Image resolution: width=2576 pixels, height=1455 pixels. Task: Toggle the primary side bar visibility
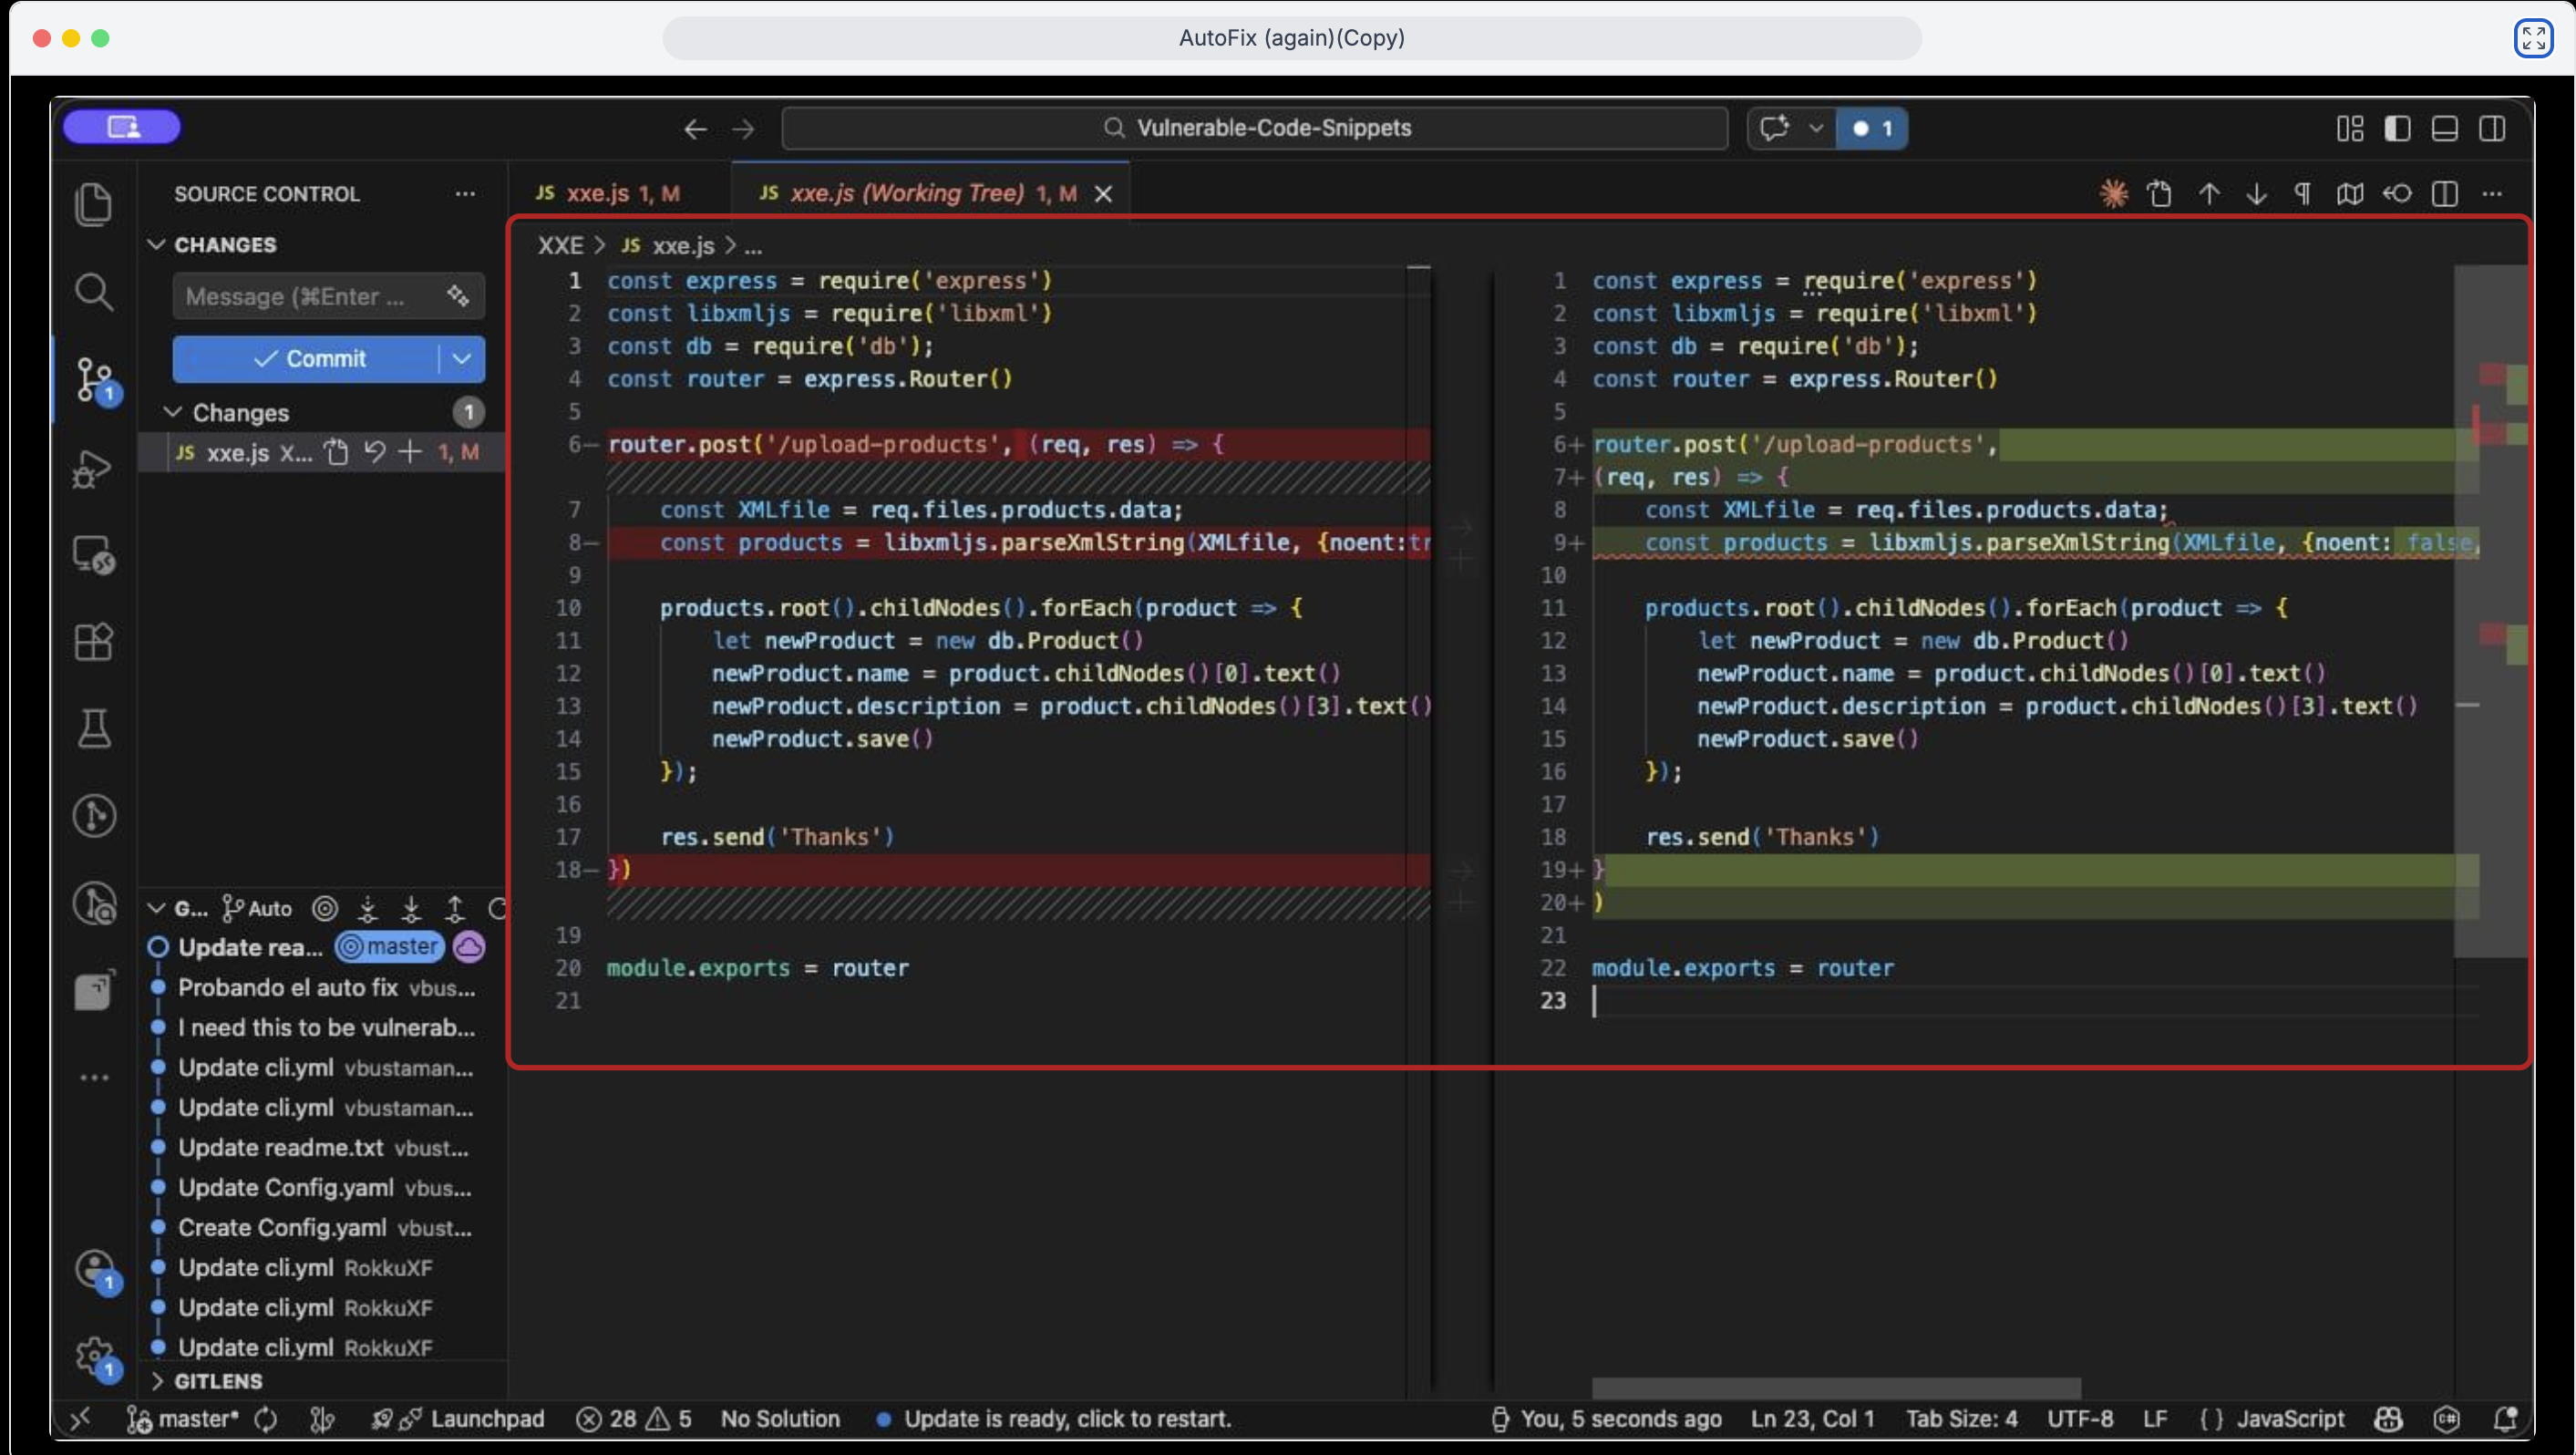(2397, 128)
